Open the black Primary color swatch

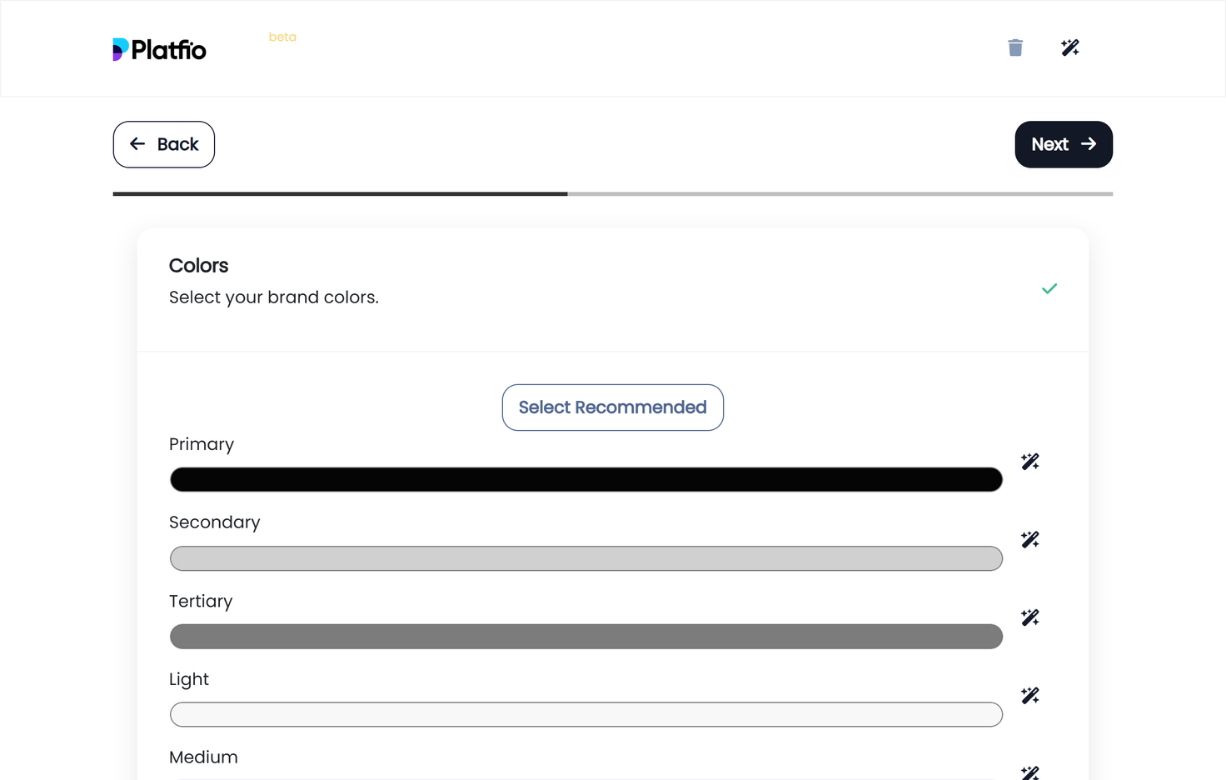tap(586, 480)
